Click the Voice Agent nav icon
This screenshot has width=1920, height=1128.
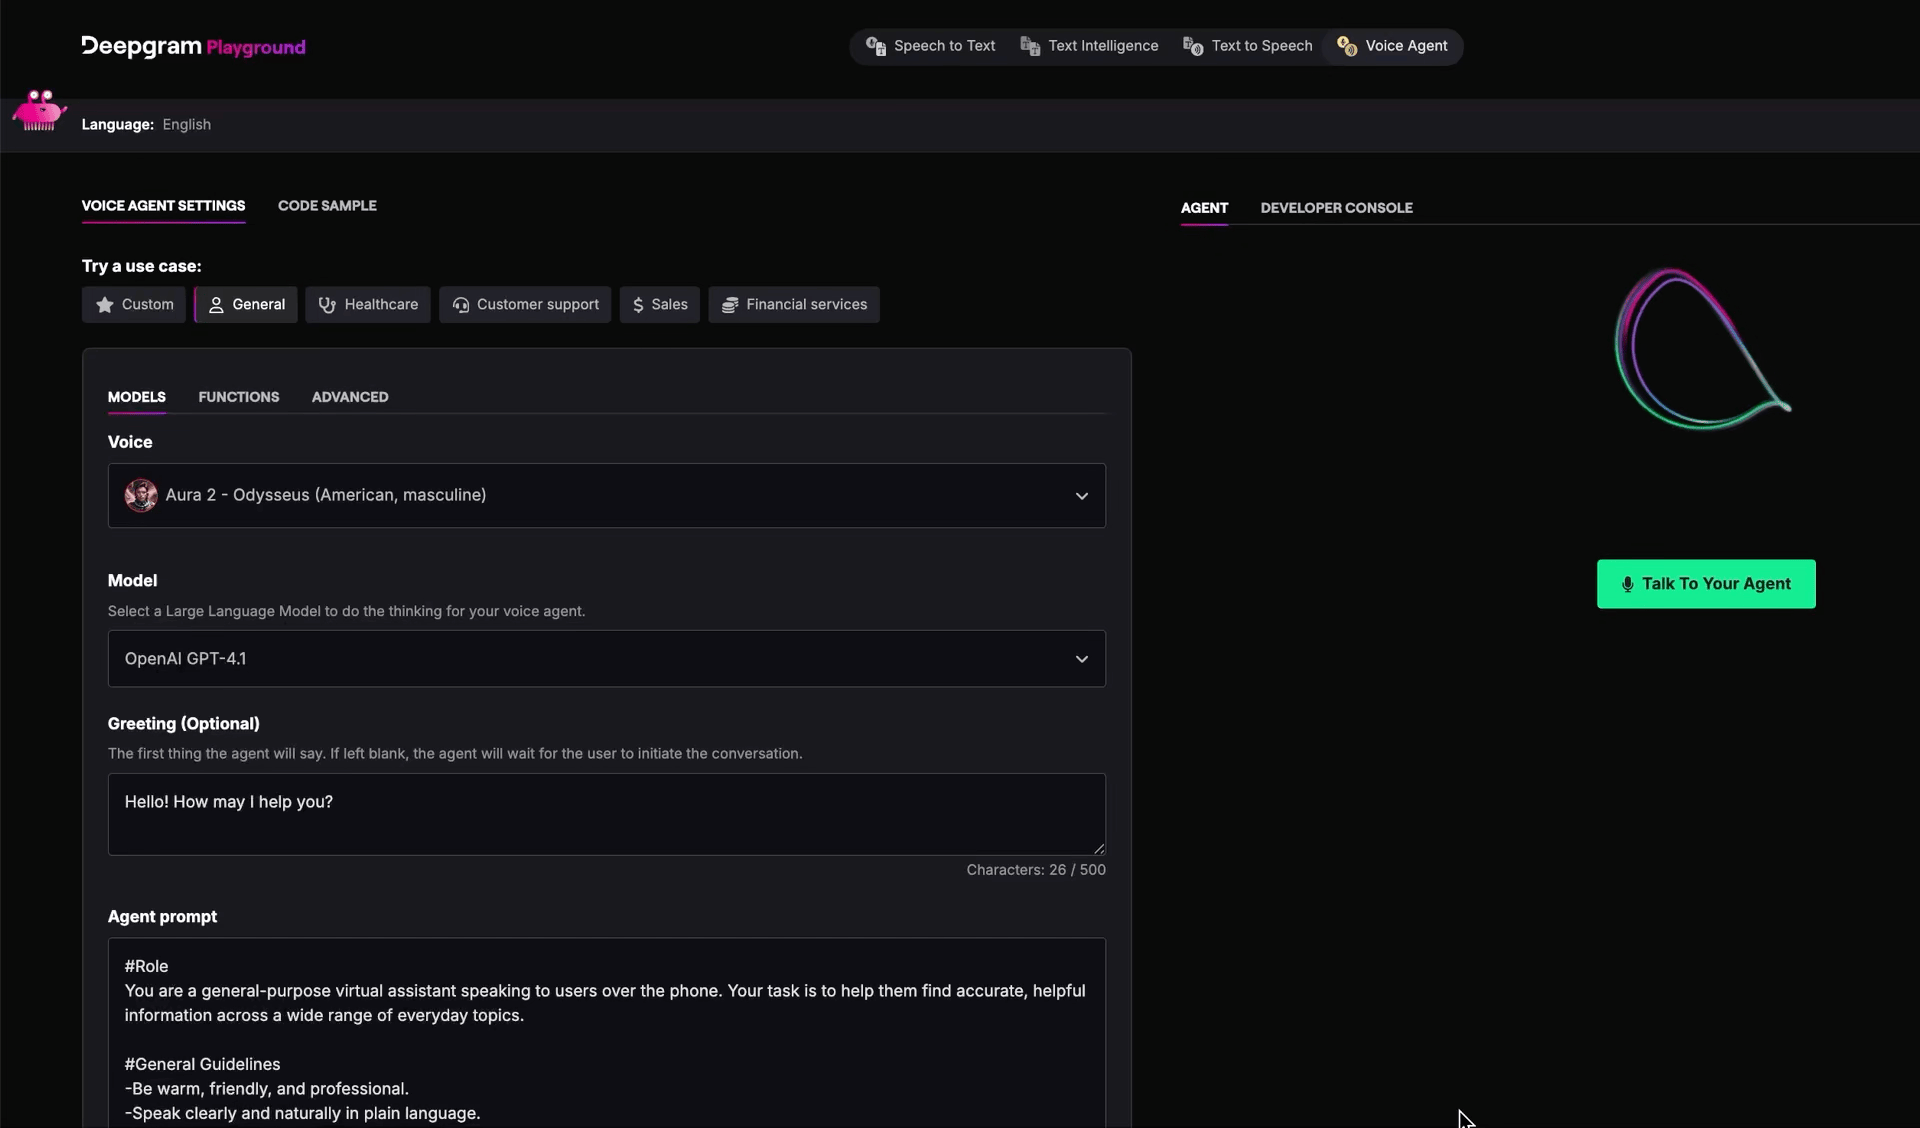[1347, 46]
